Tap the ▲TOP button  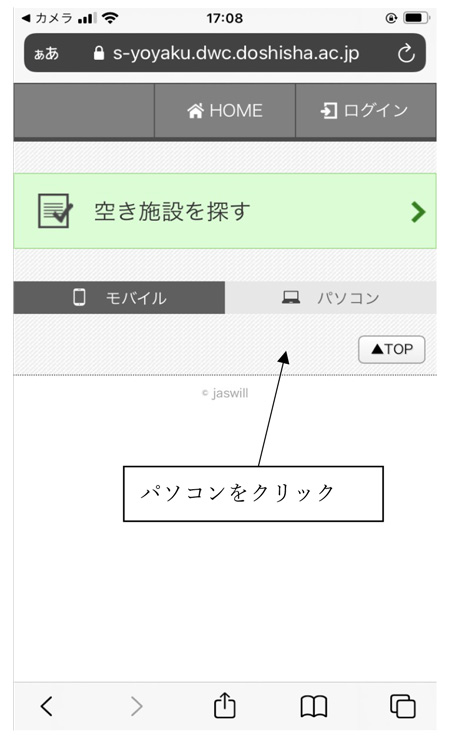point(392,349)
